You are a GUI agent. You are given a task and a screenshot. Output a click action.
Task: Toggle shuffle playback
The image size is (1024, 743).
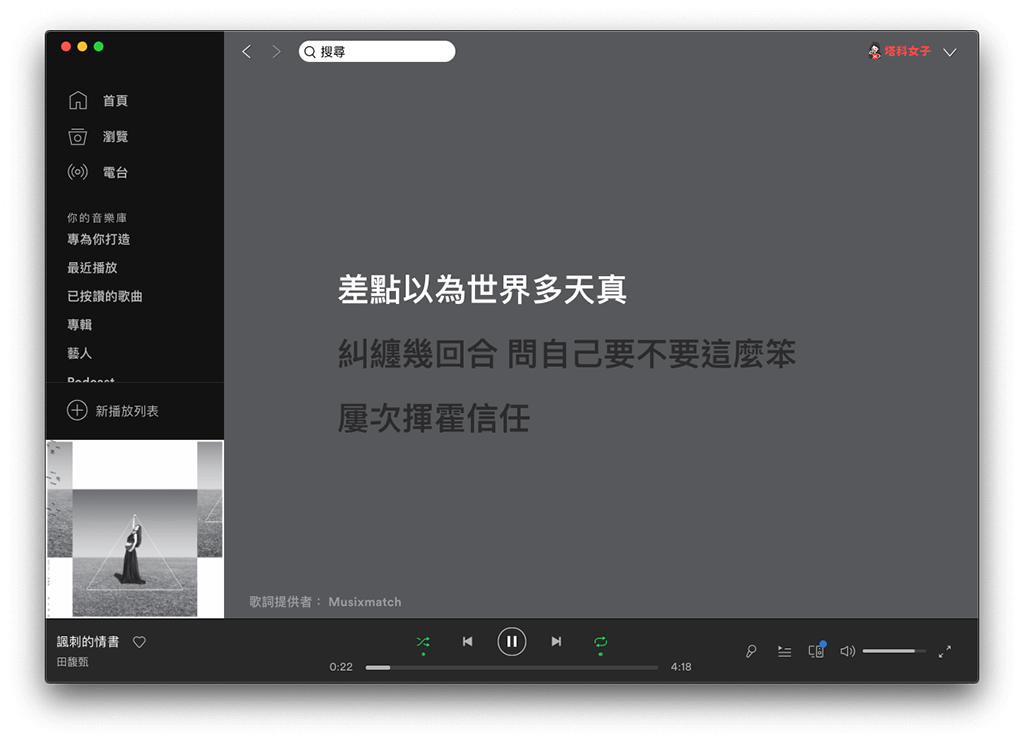click(423, 642)
